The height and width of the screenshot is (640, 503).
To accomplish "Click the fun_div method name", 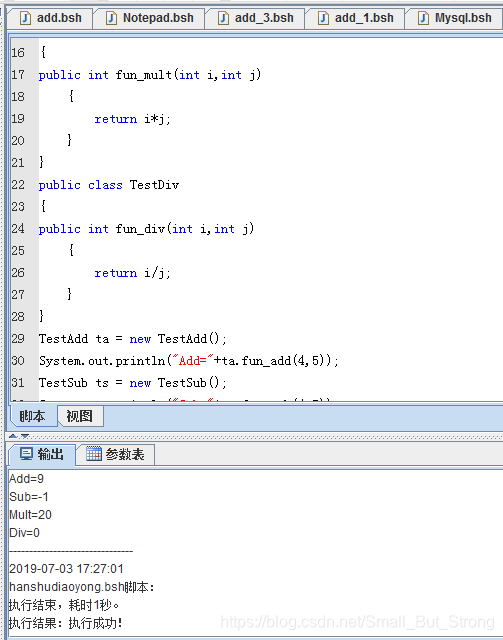I will (140, 229).
